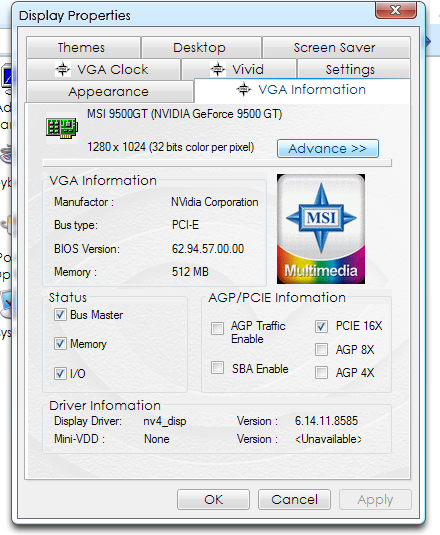Switch to the Desktop tab

[x=201, y=47]
